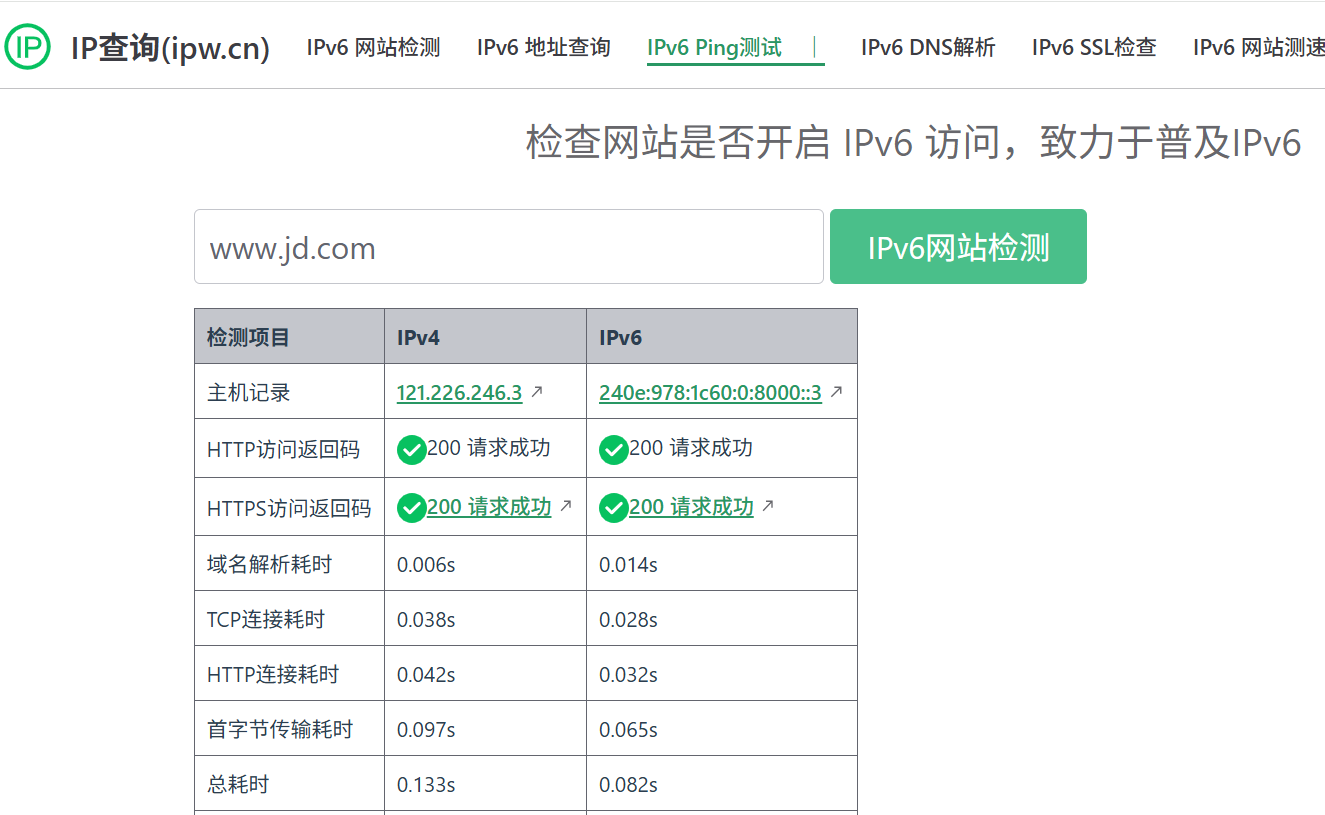1325x815 pixels.
Task: Follow the IPv6 HTTPS 200 请求成功 link
Action: pyautogui.click(x=691, y=507)
